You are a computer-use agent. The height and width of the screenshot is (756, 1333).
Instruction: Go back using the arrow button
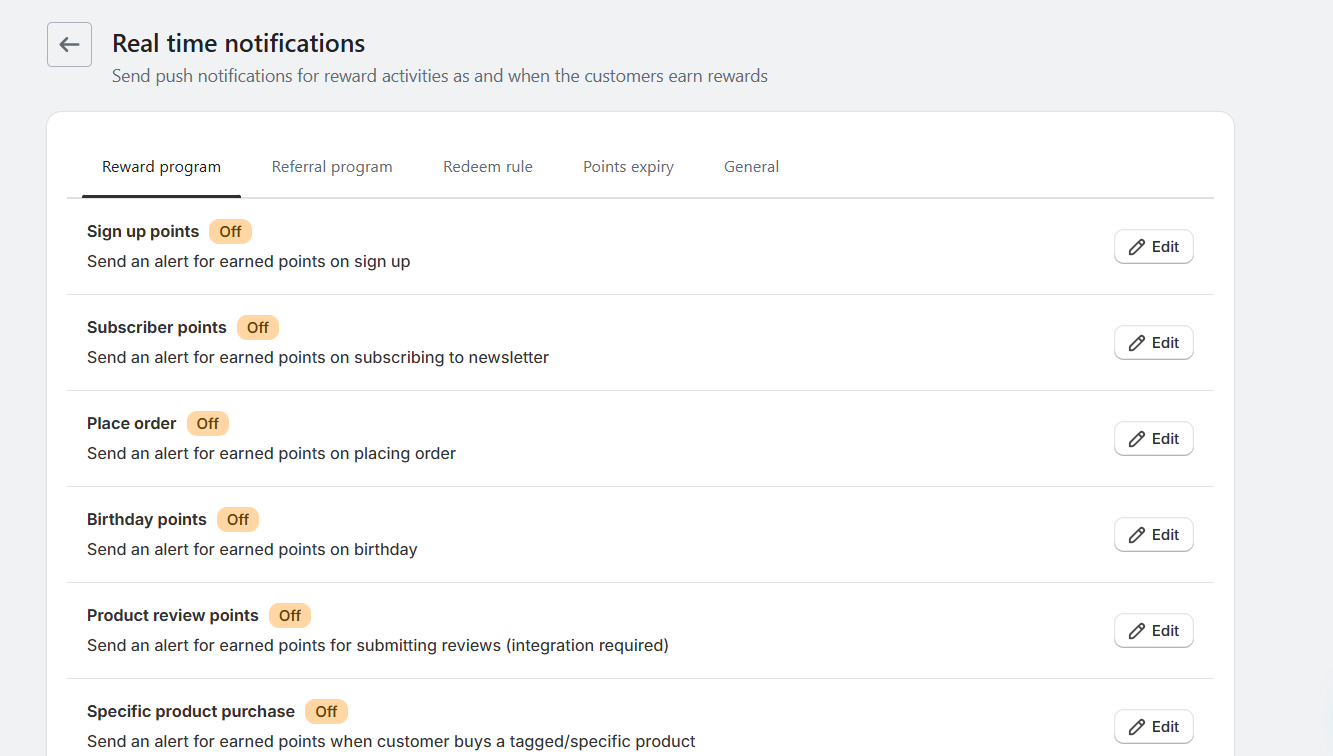(69, 45)
